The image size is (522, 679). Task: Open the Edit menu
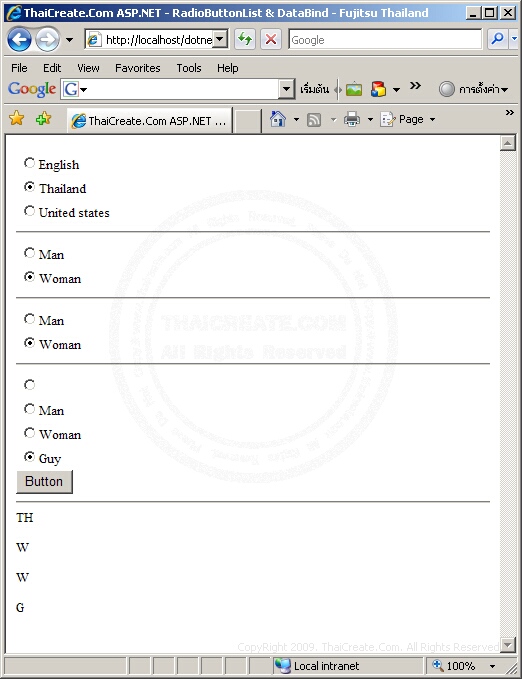[x=52, y=68]
